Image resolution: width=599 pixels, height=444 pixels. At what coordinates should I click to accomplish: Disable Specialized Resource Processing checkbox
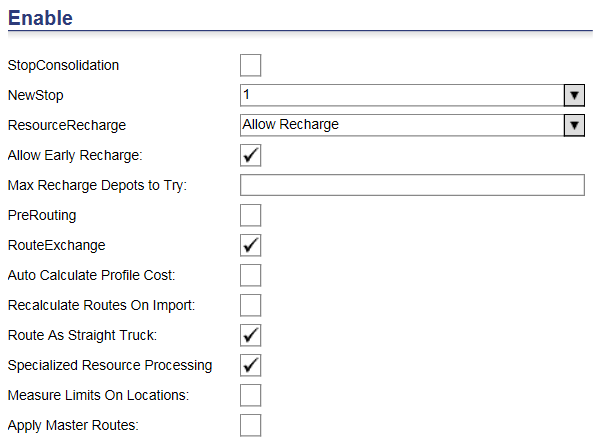click(251, 365)
